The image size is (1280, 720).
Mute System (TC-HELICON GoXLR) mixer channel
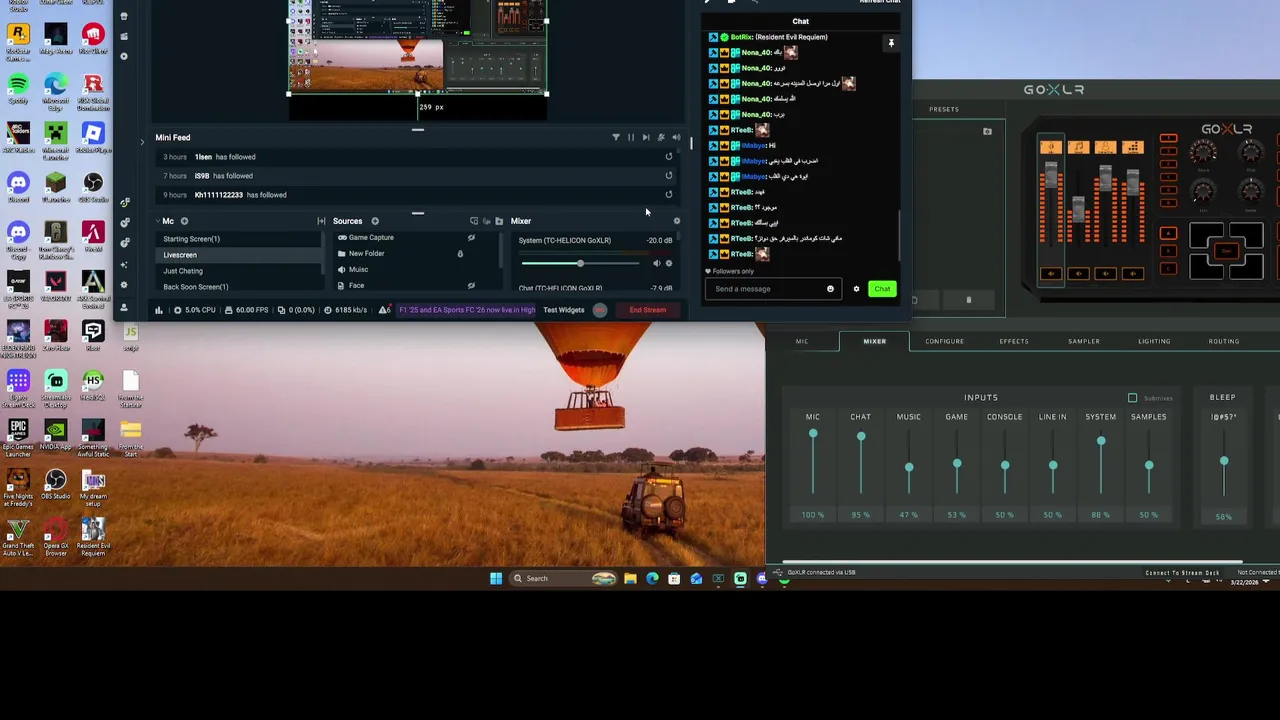tap(657, 264)
